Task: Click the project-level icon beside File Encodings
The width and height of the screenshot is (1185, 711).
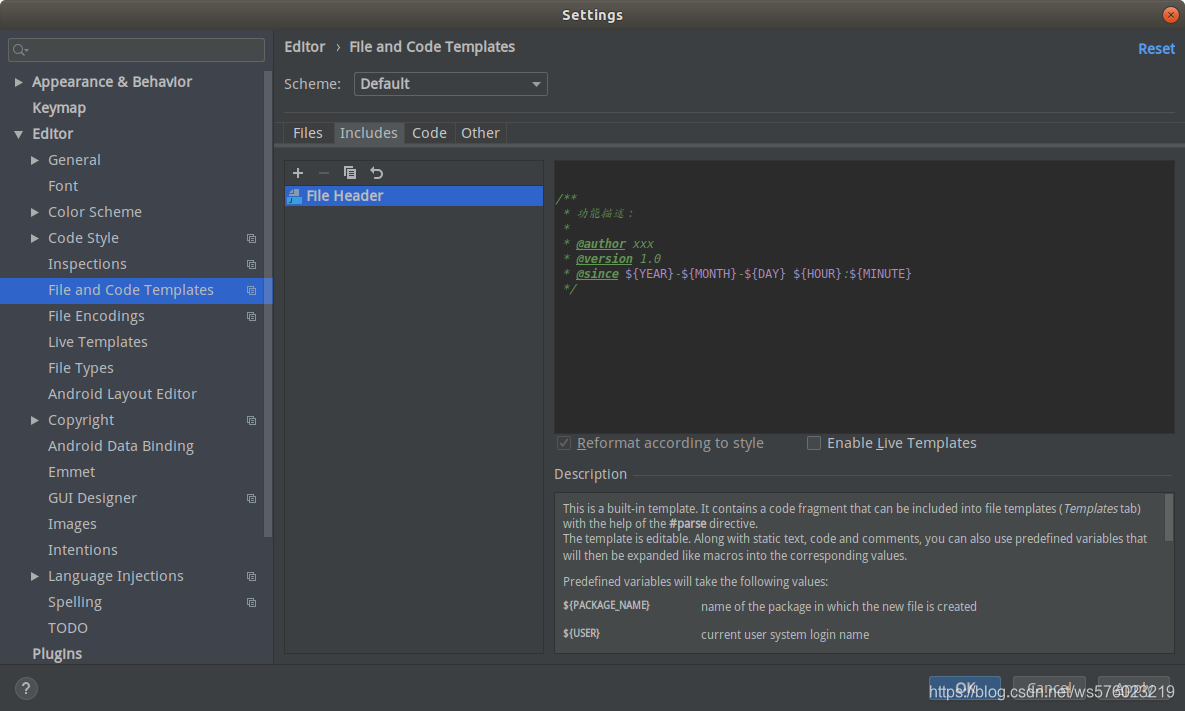Action: pyautogui.click(x=252, y=317)
